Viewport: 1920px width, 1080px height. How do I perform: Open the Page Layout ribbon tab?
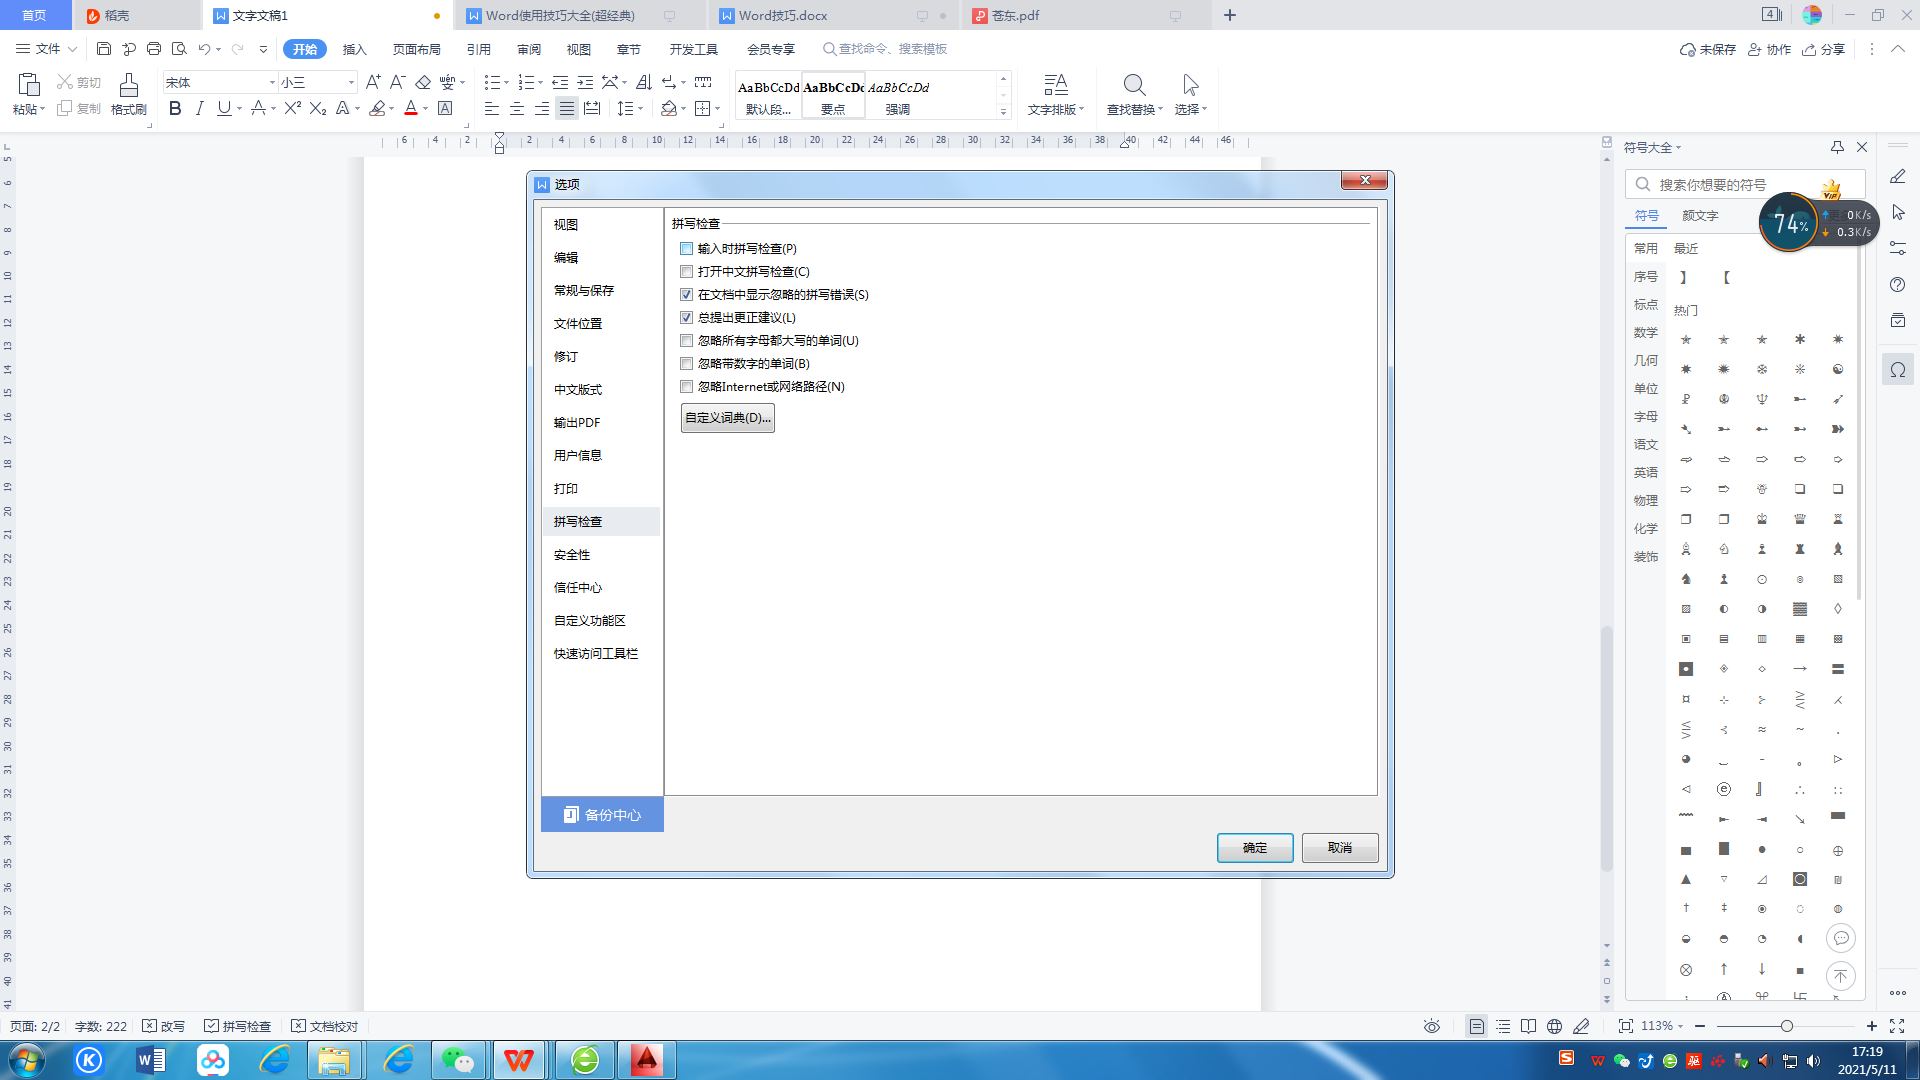pos(416,49)
